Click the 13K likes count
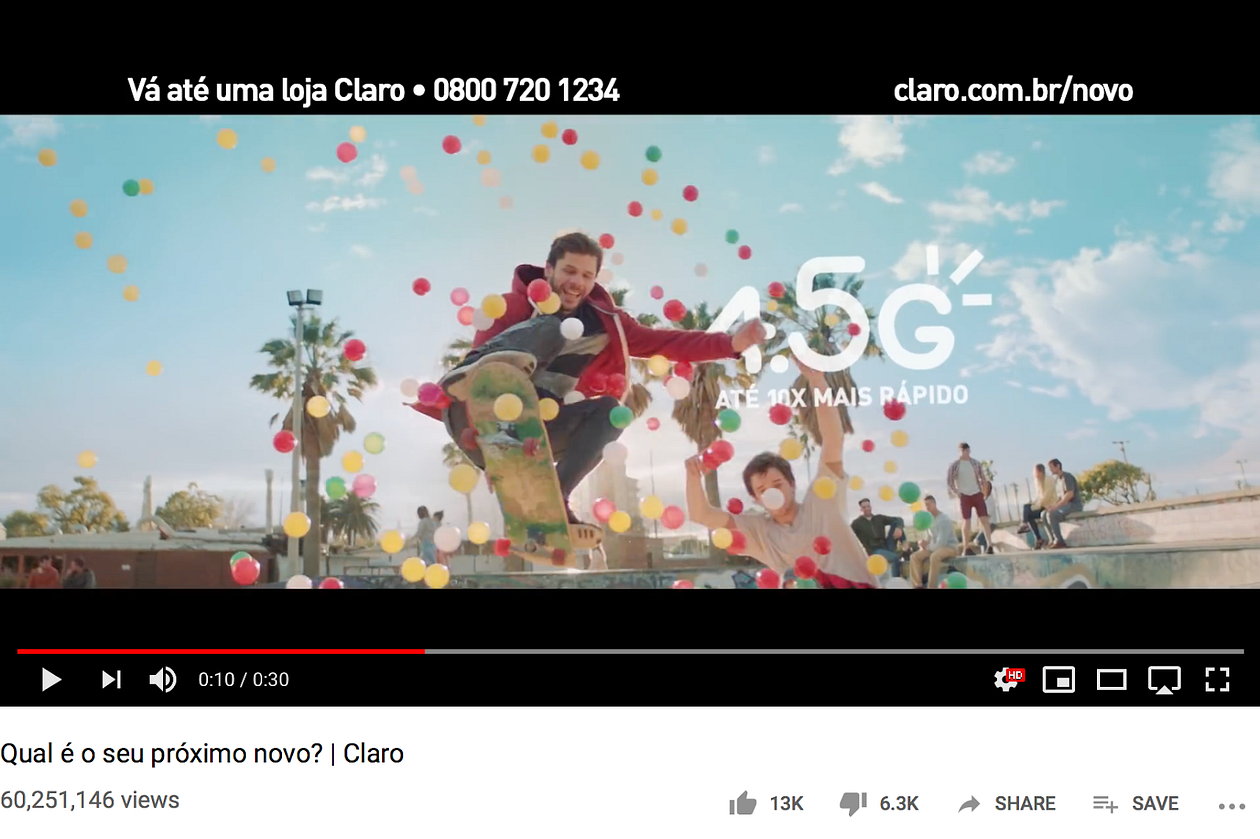Viewport: 1260px width, 839px height. (x=786, y=804)
